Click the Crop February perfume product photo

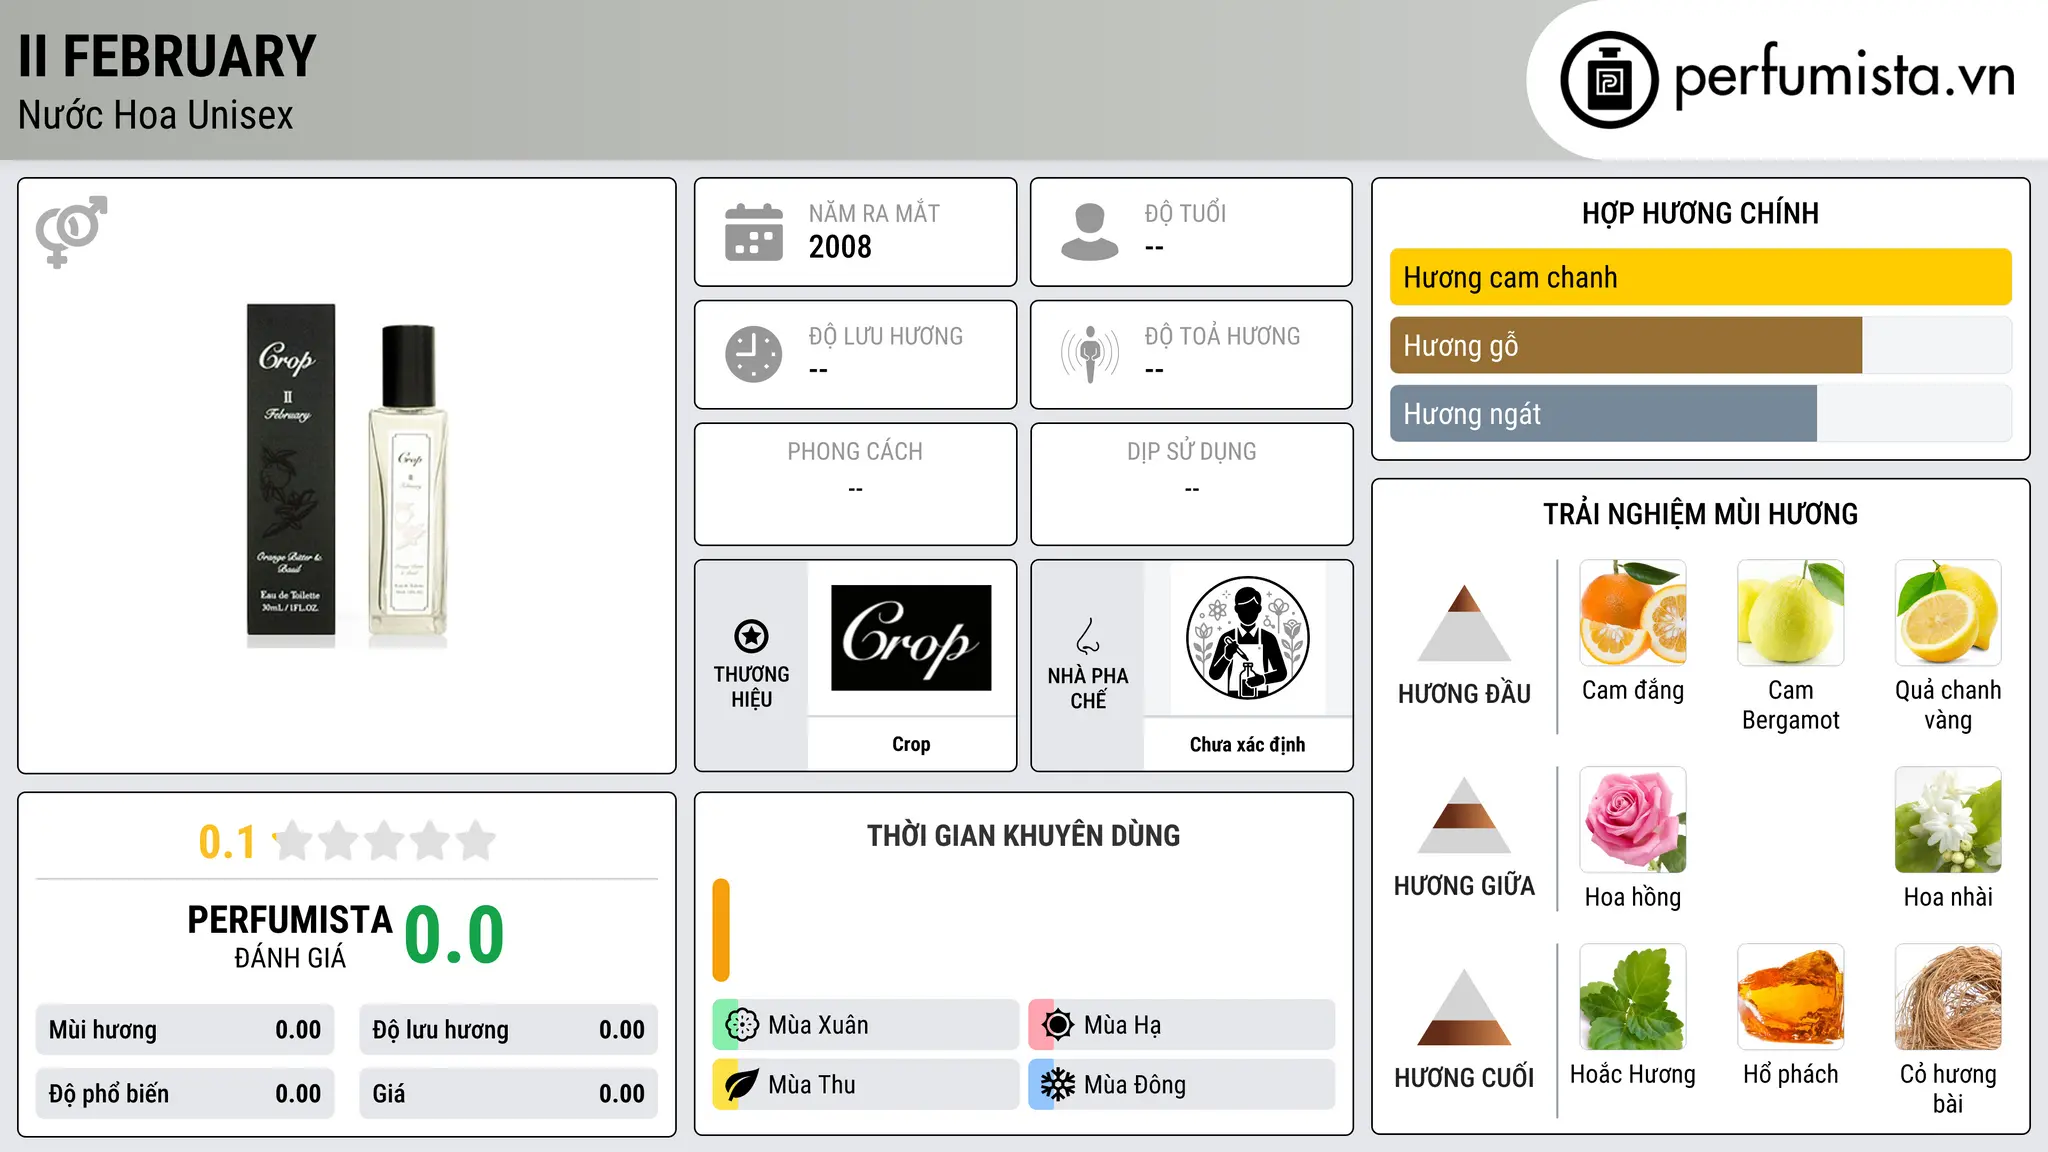tap(346, 476)
